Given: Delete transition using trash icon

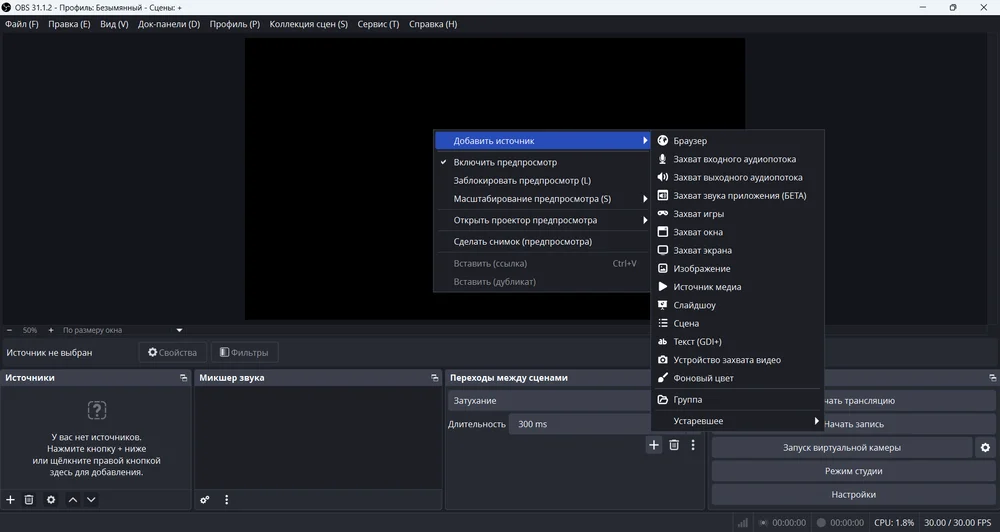Looking at the screenshot, I should [x=674, y=445].
